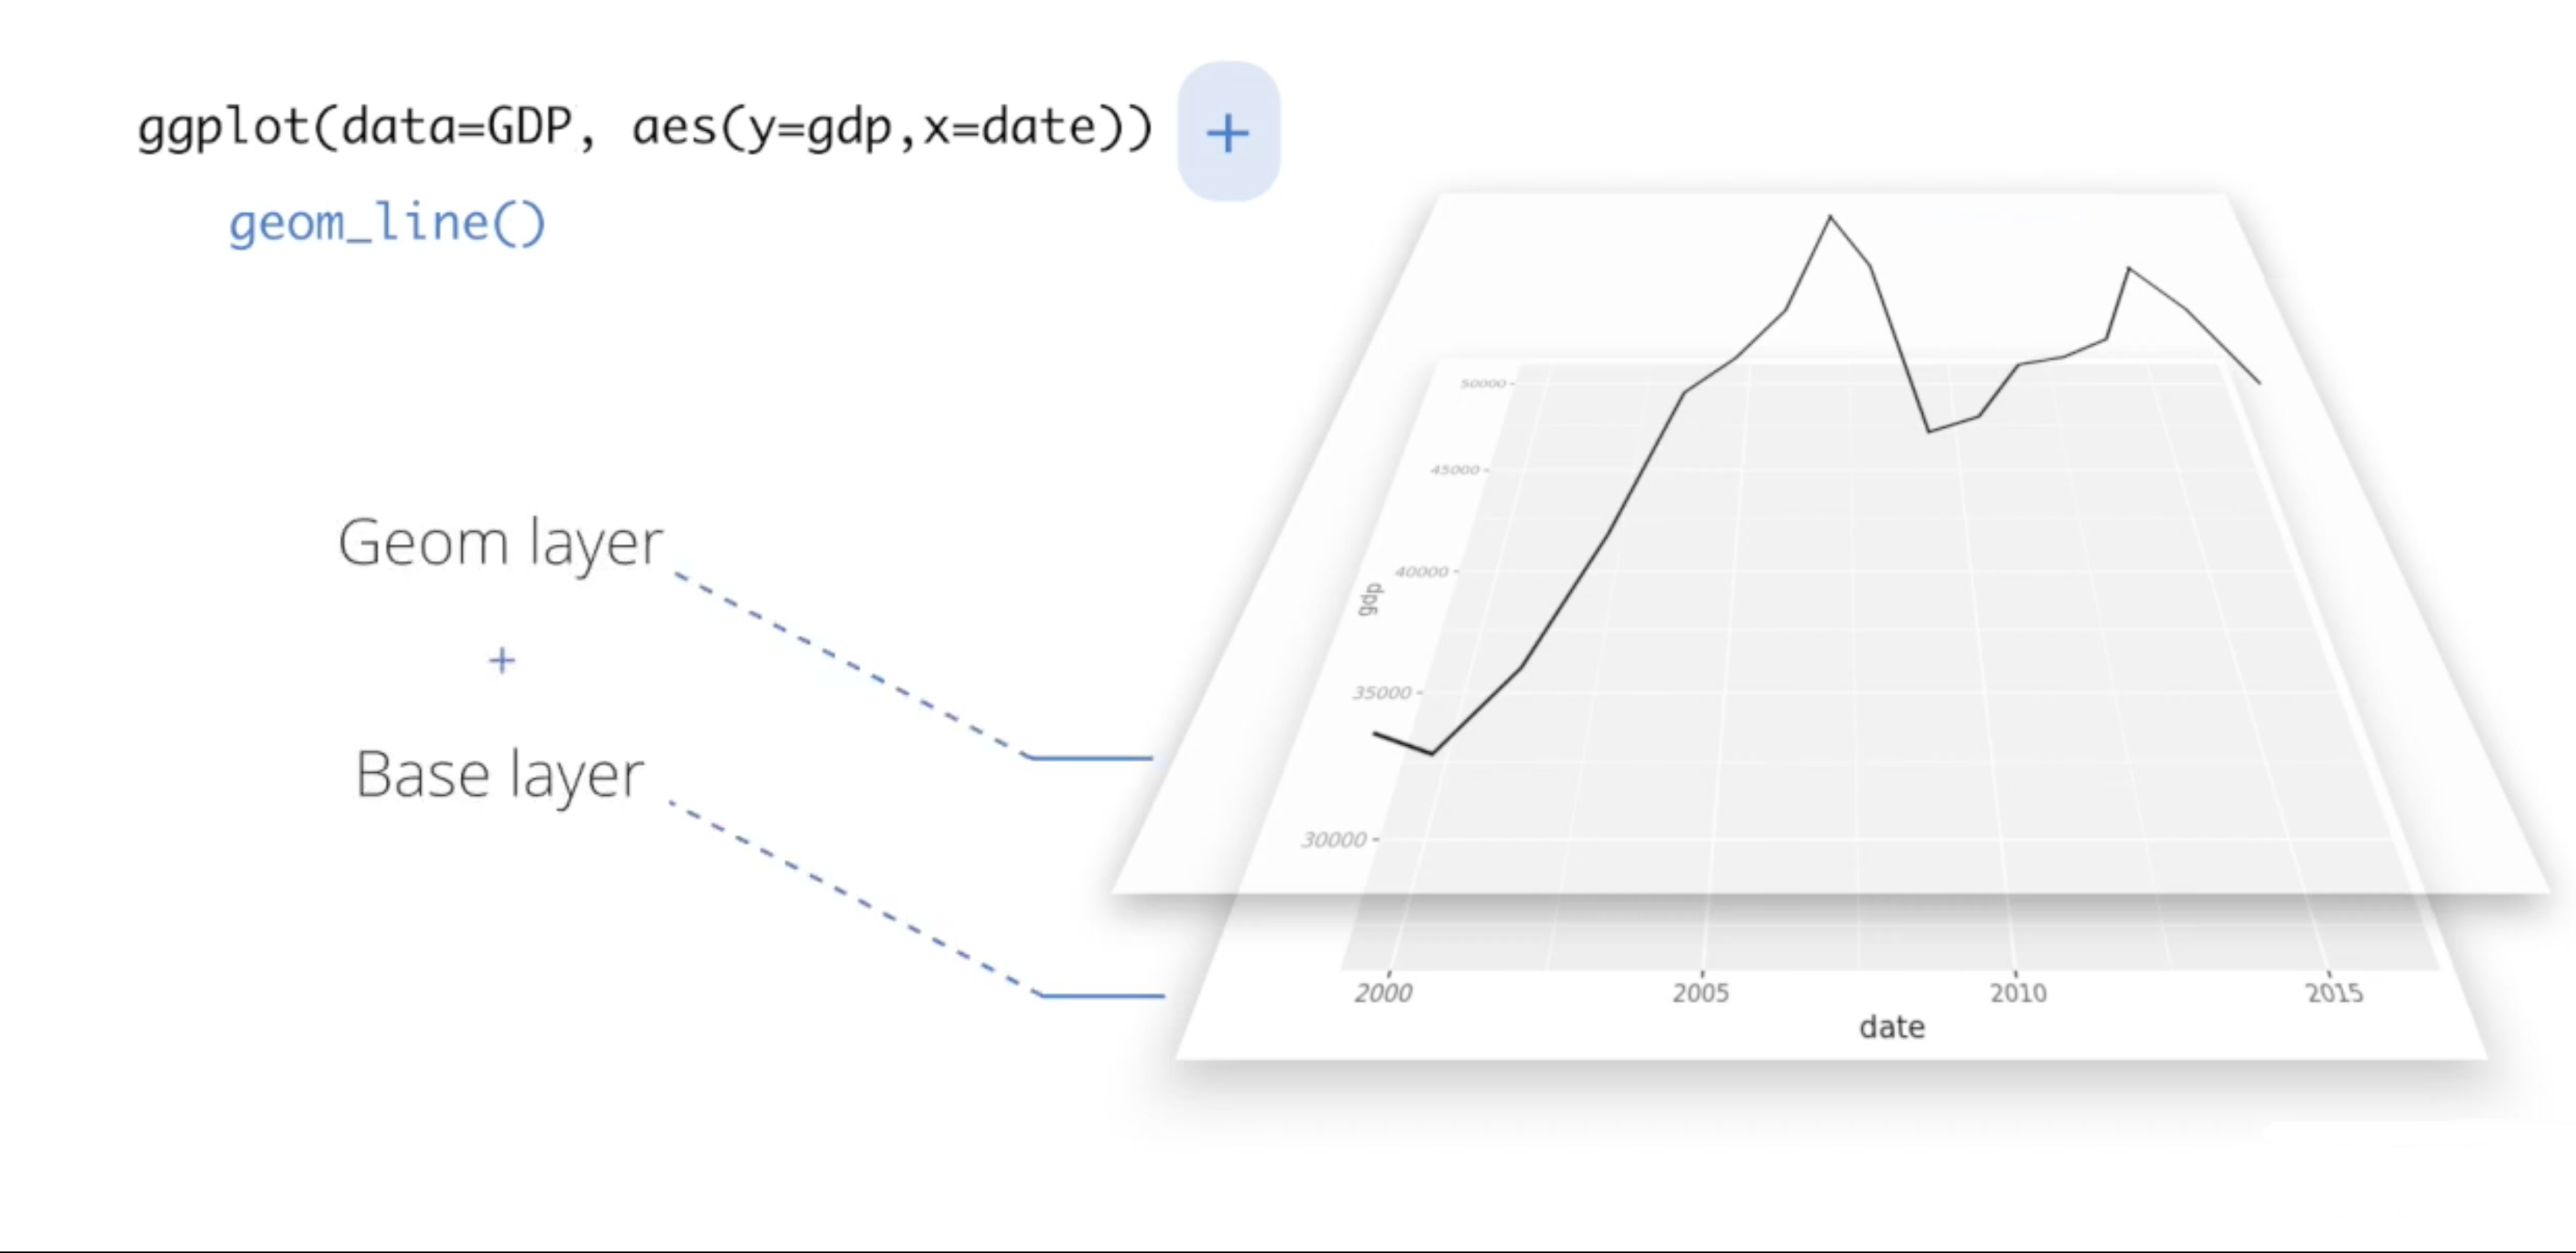Click the solid connector end for Geom layer
The image size is (2576, 1253).
pyautogui.click(x=1092, y=758)
